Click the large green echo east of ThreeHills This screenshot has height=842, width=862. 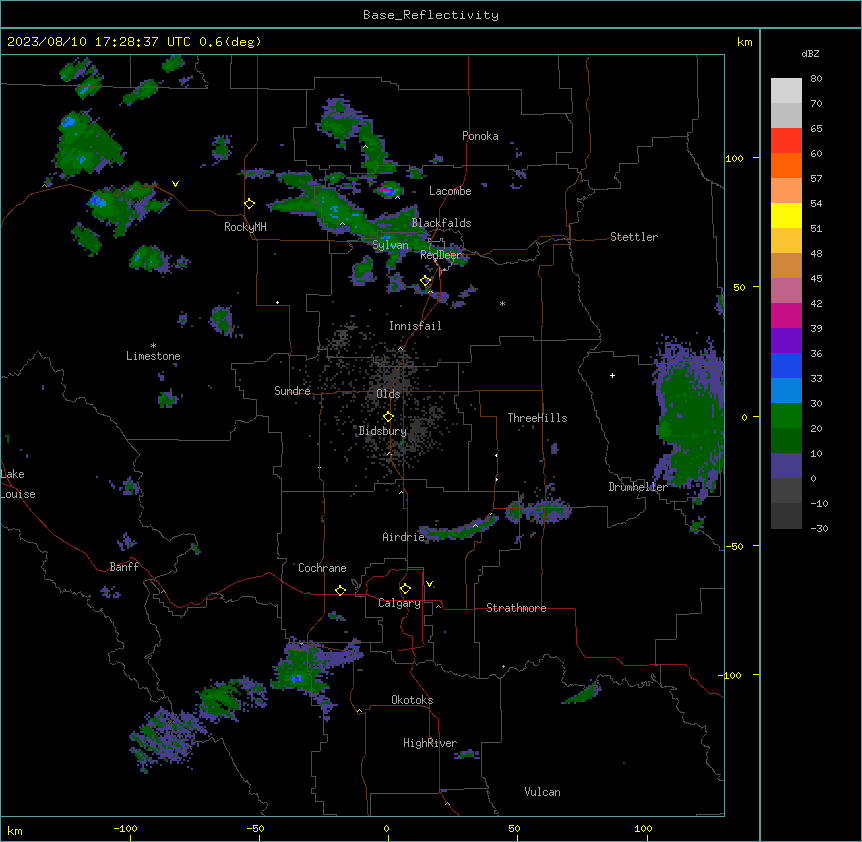click(x=690, y=418)
